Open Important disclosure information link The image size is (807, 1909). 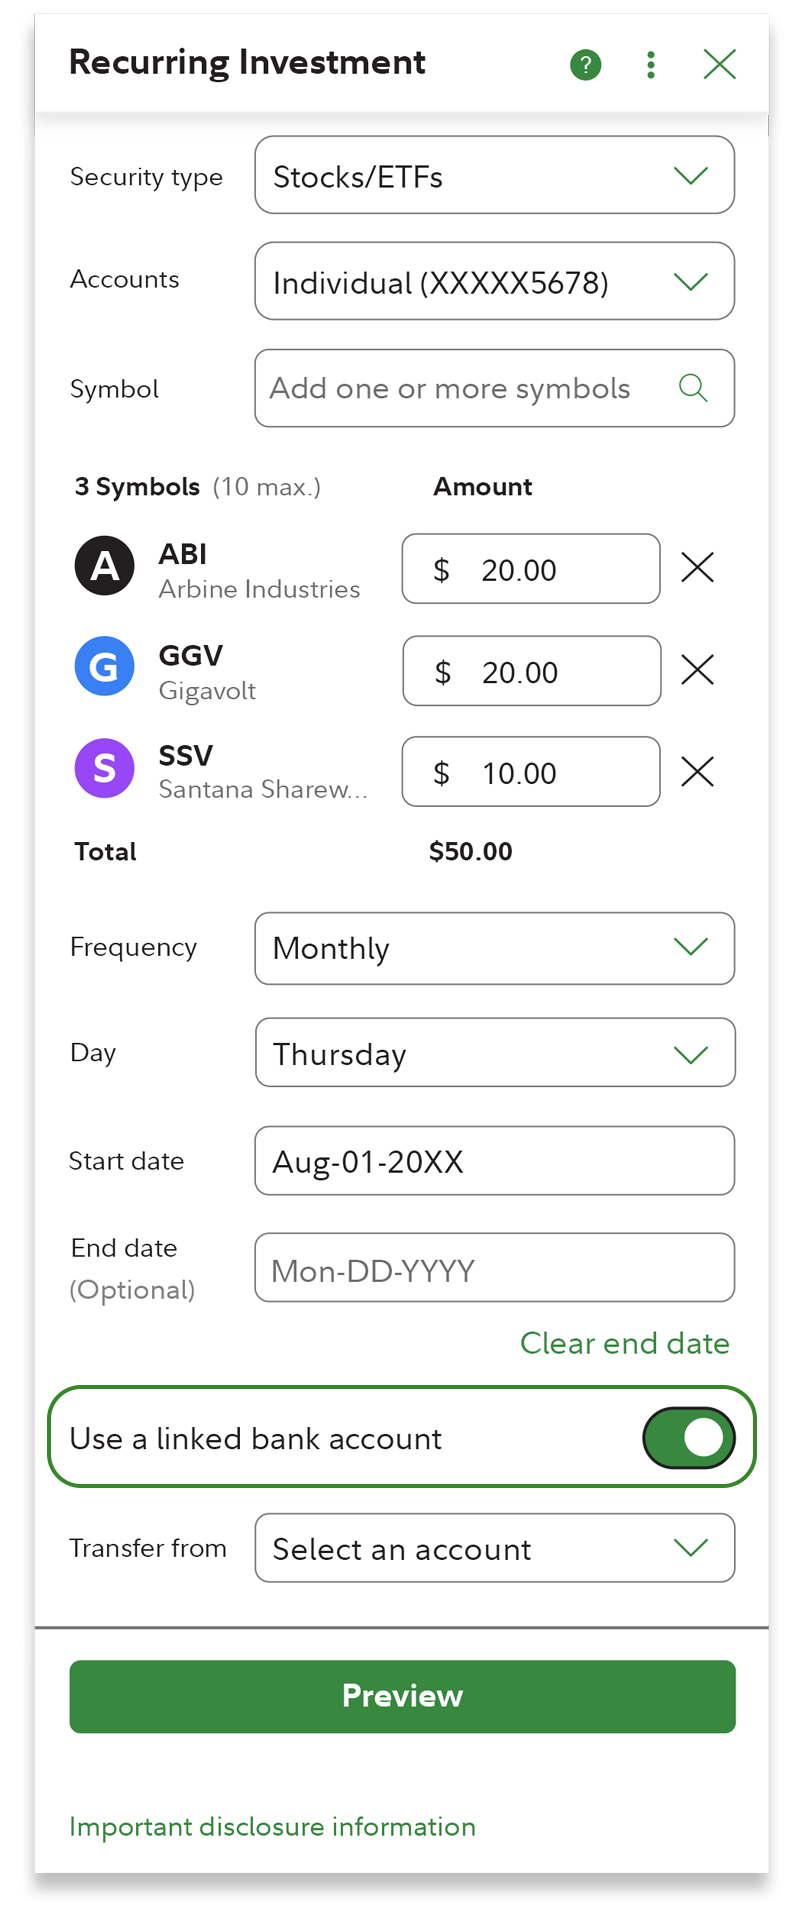tap(272, 1827)
